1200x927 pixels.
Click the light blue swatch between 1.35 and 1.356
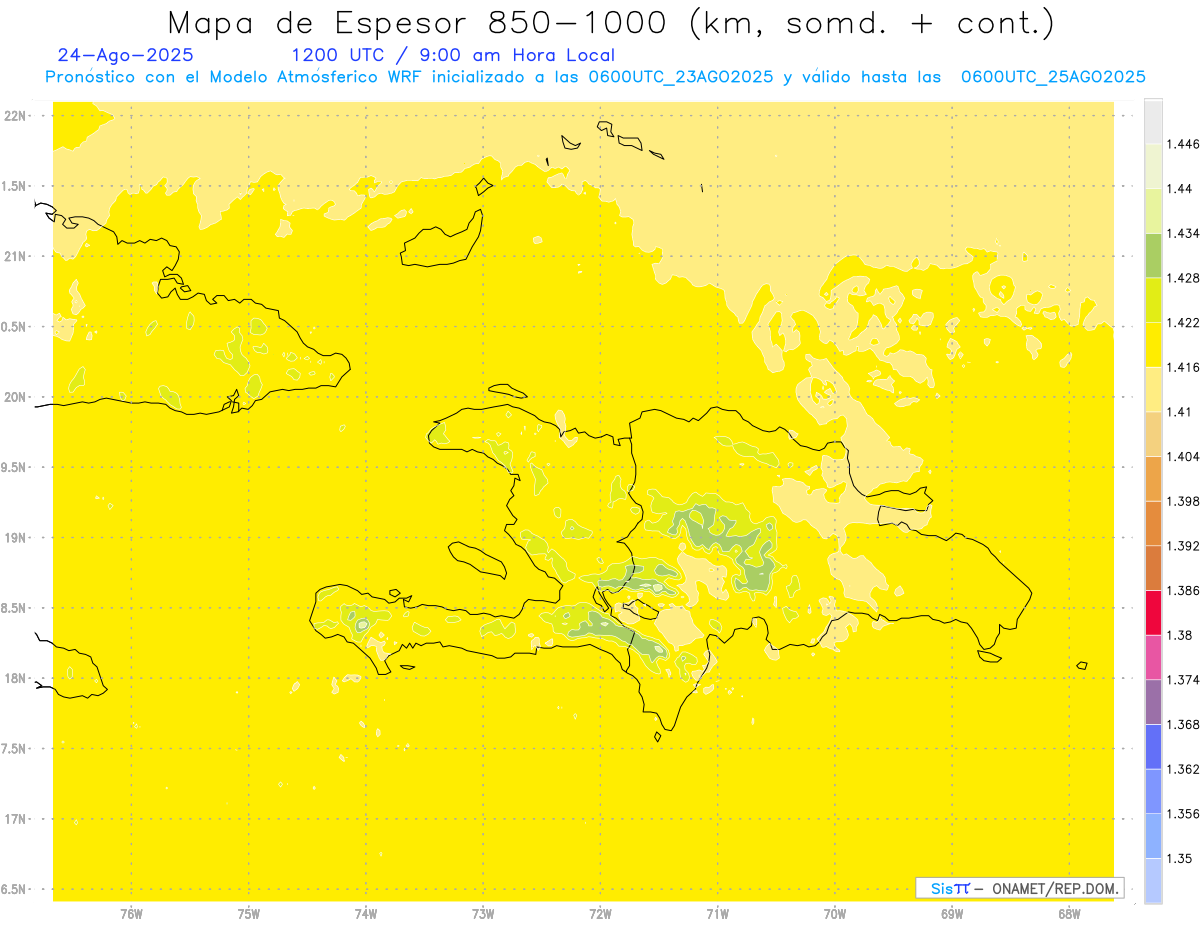[1153, 835]
